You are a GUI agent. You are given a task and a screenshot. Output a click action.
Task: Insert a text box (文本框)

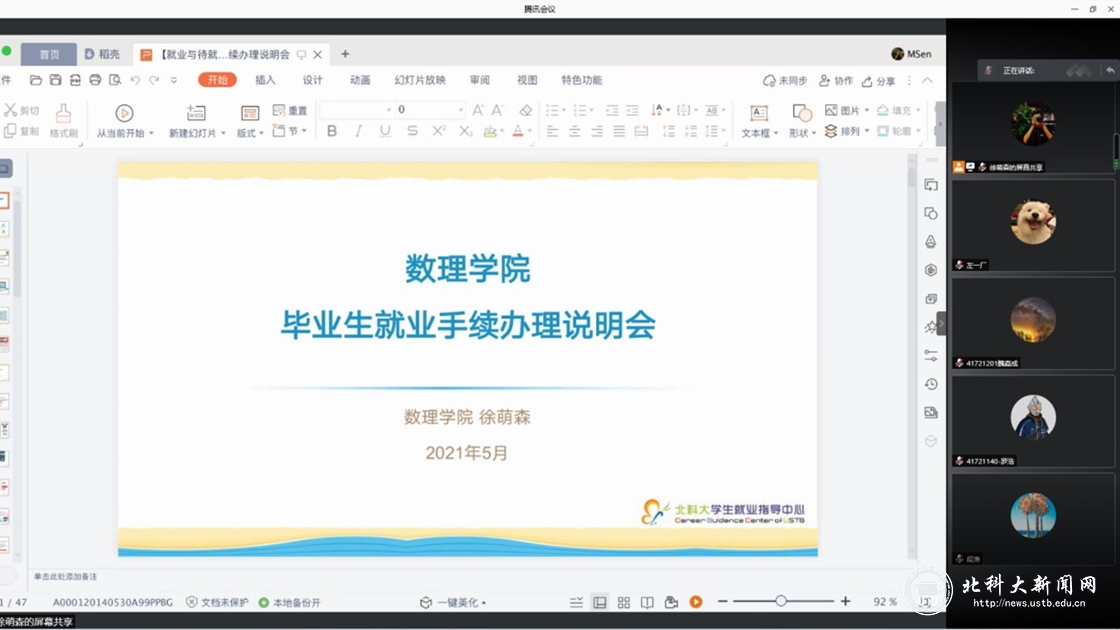tap(758, 119)
